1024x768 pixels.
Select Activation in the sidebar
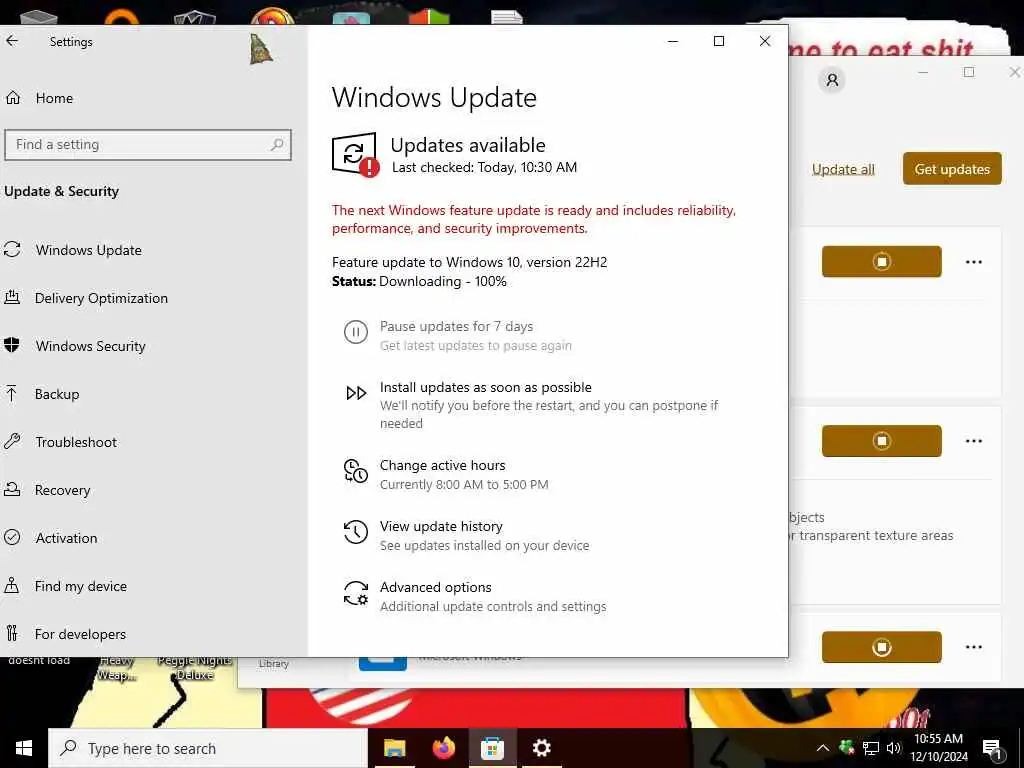(66, 538)
